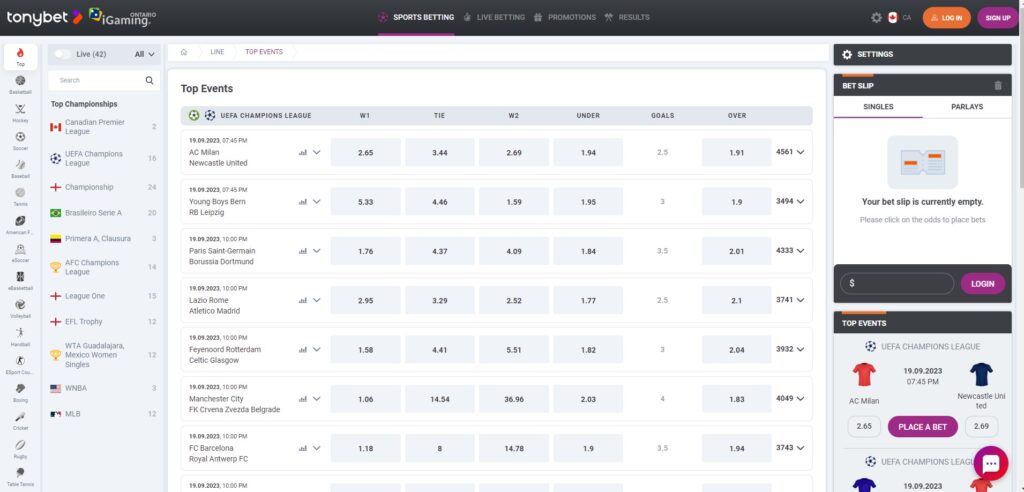Open MLB championship

click(x=104, y=414)
